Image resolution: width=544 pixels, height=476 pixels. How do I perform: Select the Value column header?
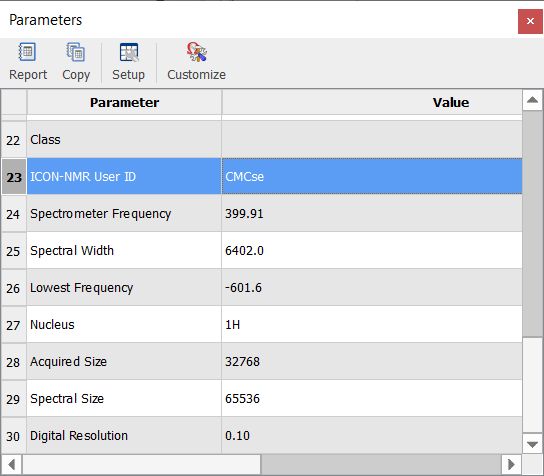tap(372, 102)
